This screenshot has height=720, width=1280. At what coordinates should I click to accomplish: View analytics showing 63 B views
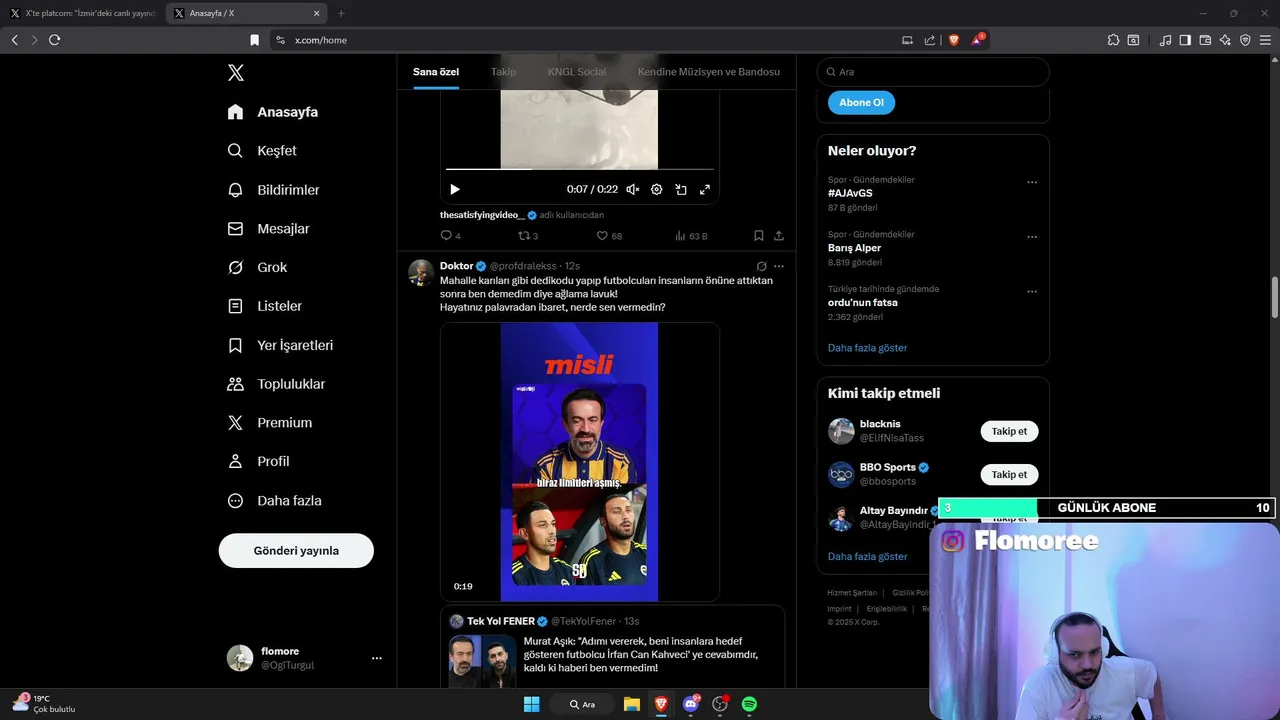coord(691,236)
